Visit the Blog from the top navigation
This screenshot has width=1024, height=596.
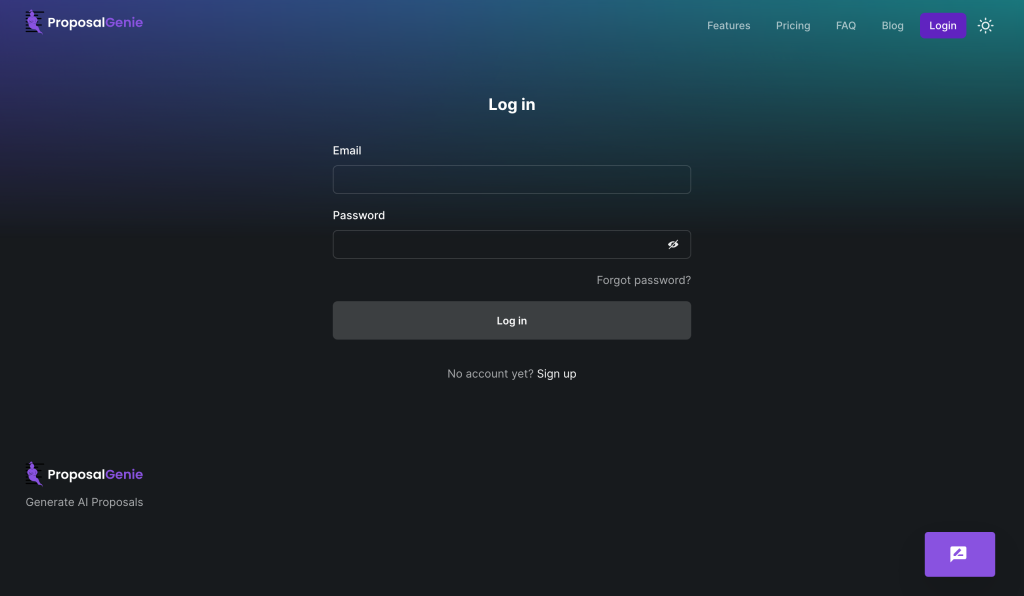point(892,26)
